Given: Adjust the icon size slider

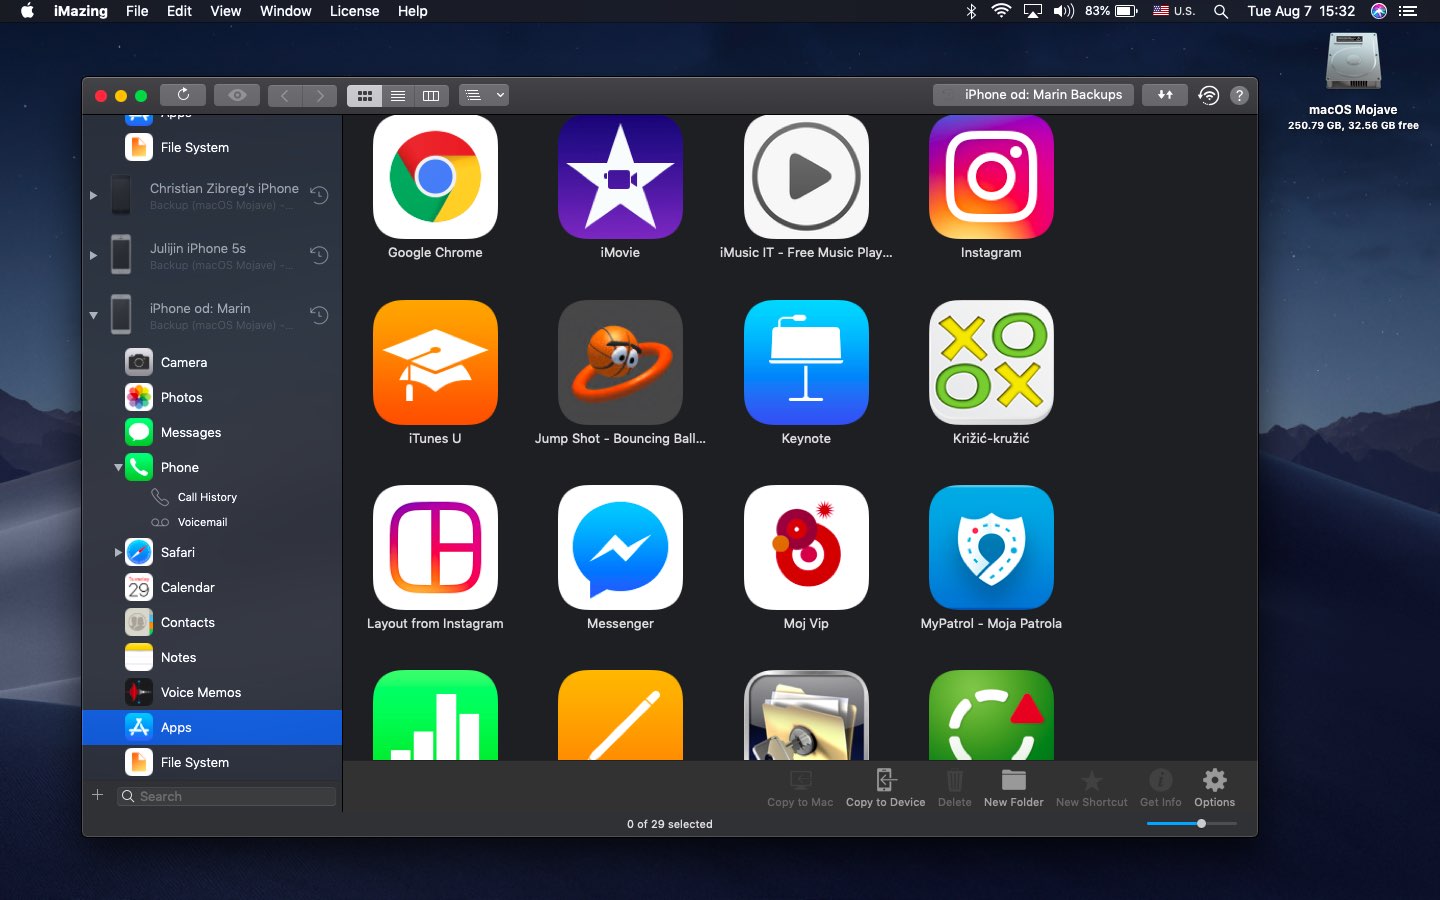Looking at the screenshot, I should click(x=1201, y=823).
